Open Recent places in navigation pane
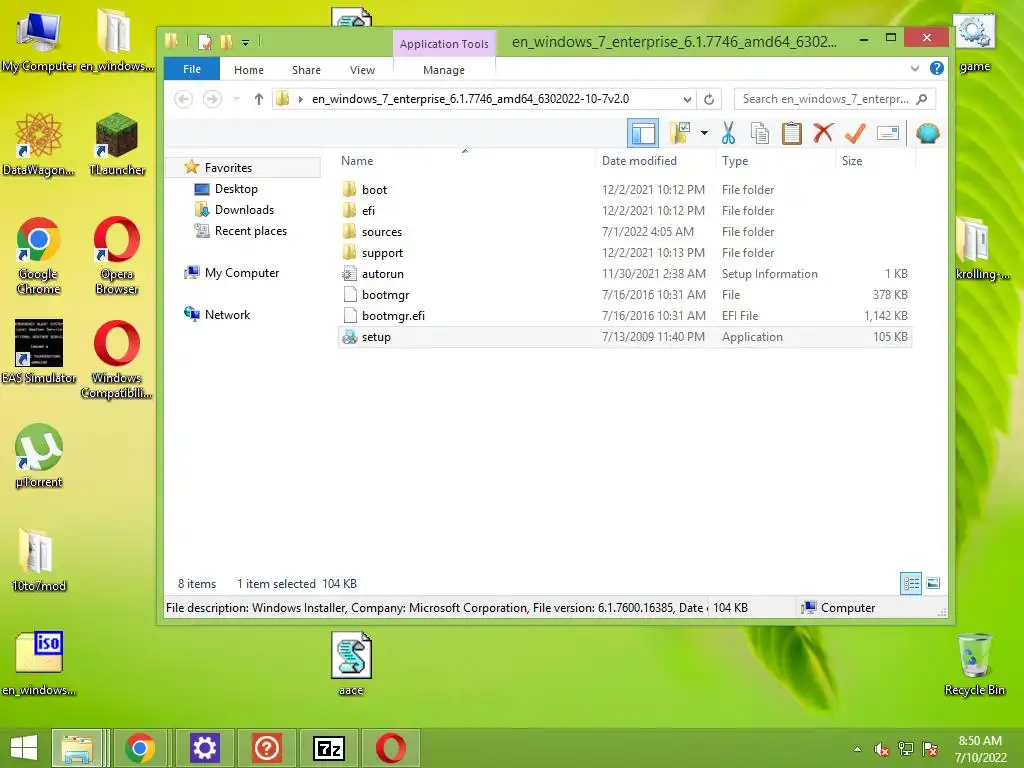This screenshot has height=768, width=1024. click(251, 231)
